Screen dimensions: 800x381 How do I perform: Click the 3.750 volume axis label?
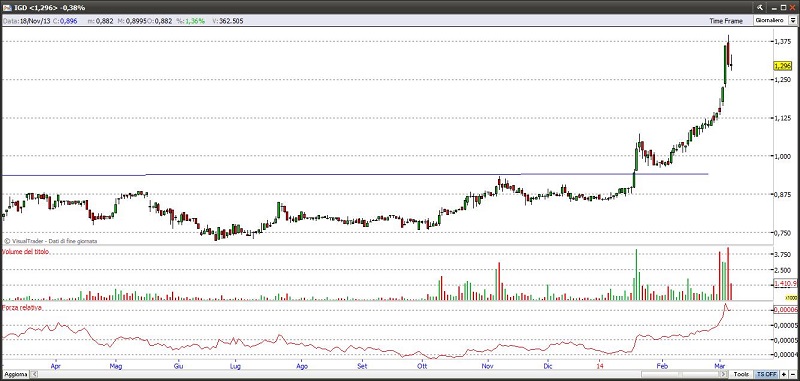click(x=782, y=254)
